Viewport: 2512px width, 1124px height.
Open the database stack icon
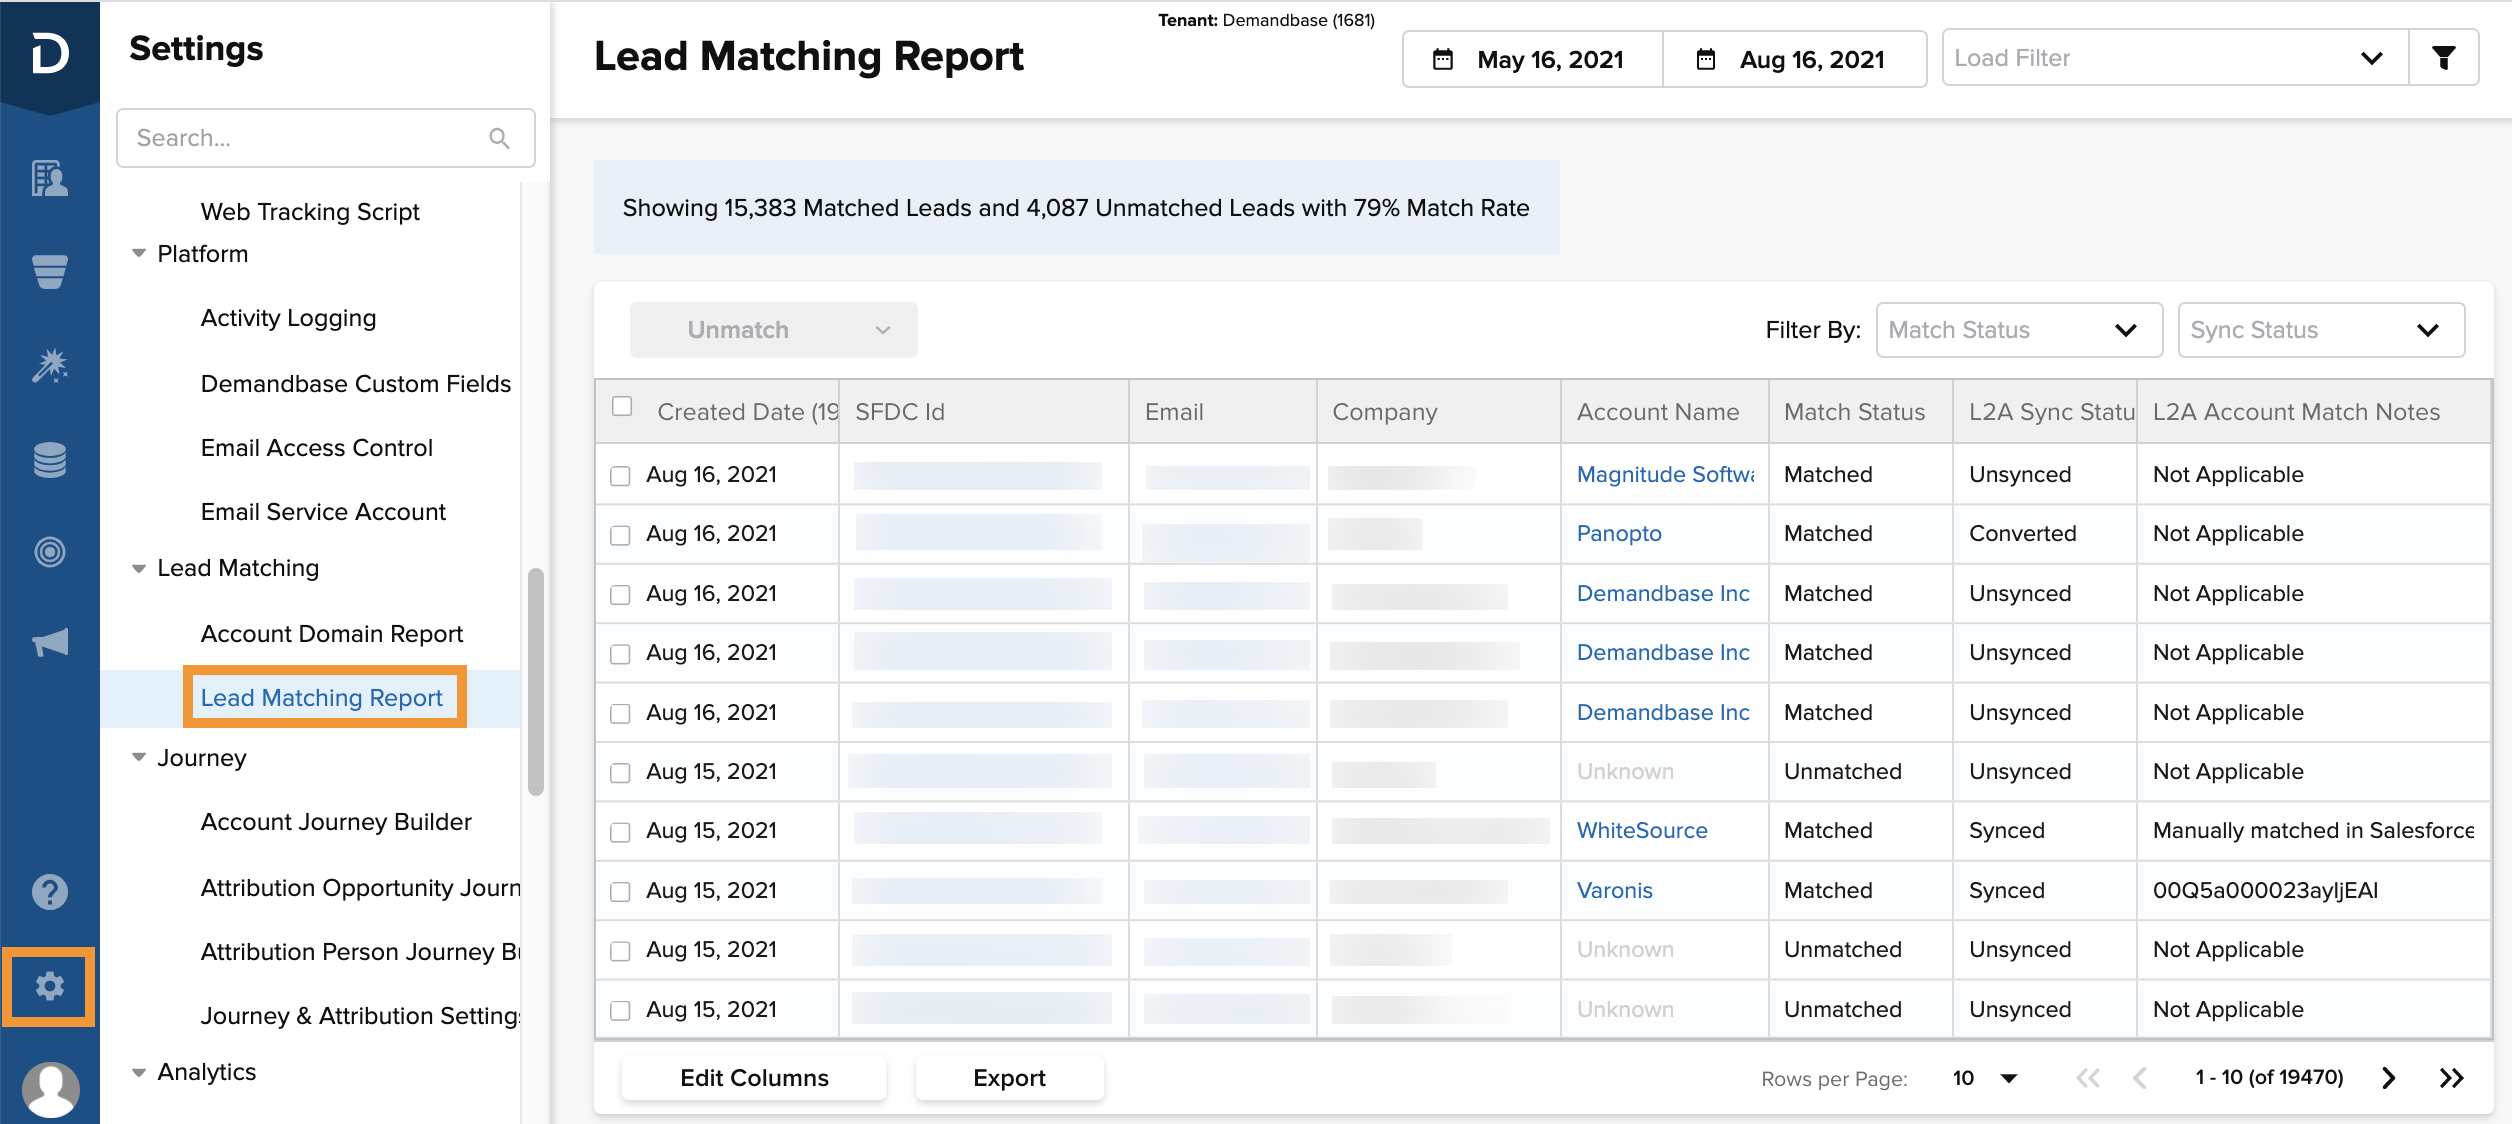point(49,459)
